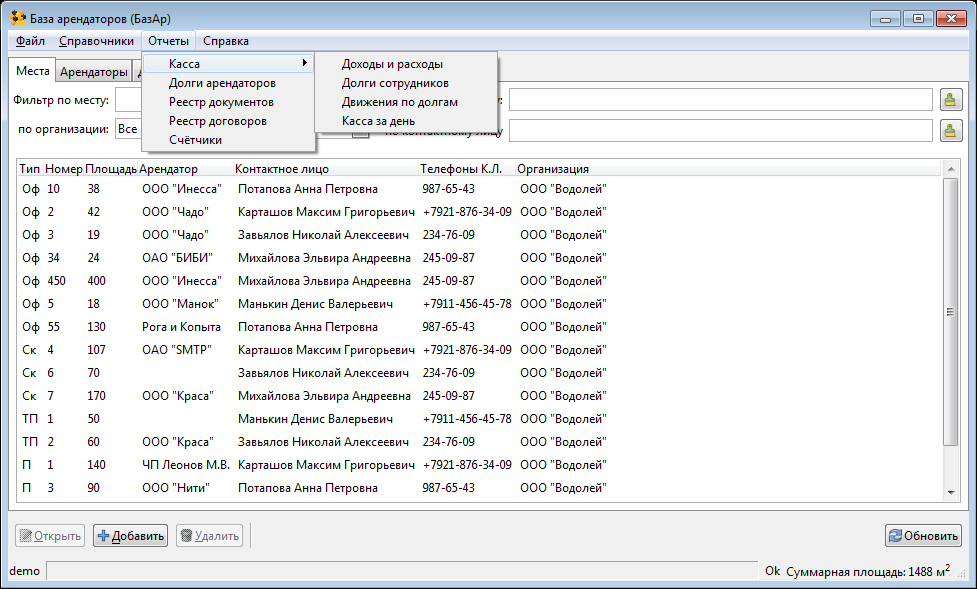The width and height of the screenshot is (977, 589).
Task: Select Завьялов Николай Алексеевич in the Оф 3 row
Action: pos(323,235)
